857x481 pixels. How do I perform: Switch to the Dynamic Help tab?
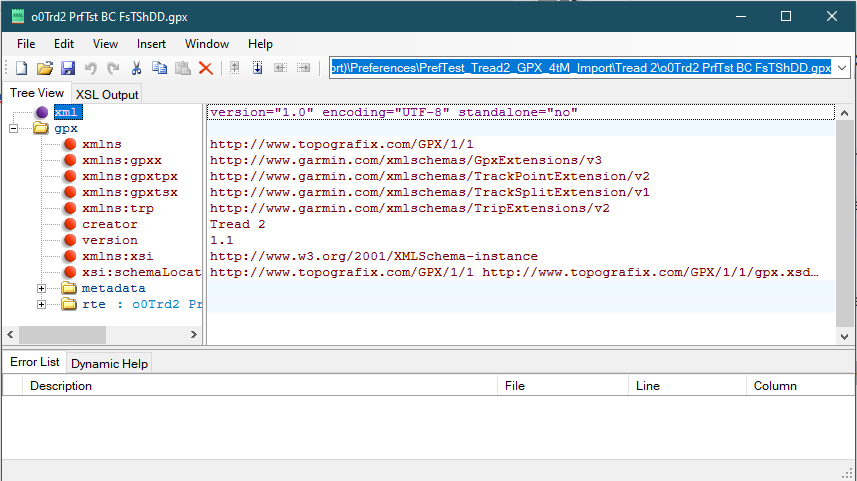[109, 364]
